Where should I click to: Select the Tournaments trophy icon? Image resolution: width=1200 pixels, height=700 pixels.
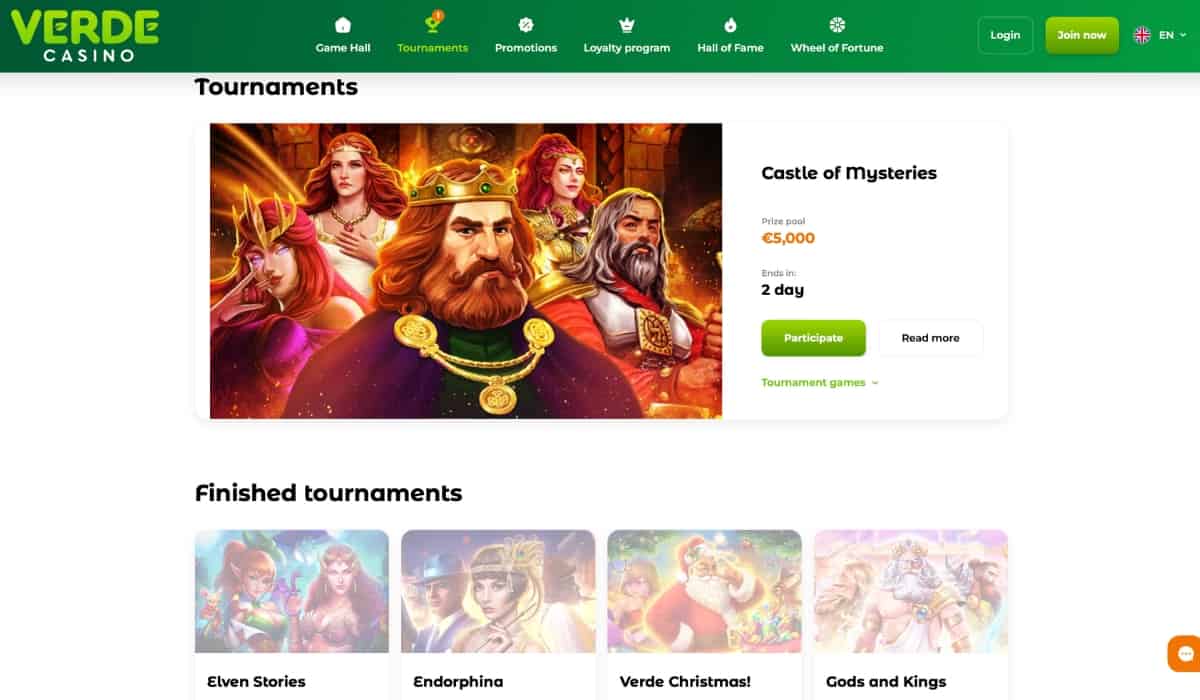pos(432,24)
